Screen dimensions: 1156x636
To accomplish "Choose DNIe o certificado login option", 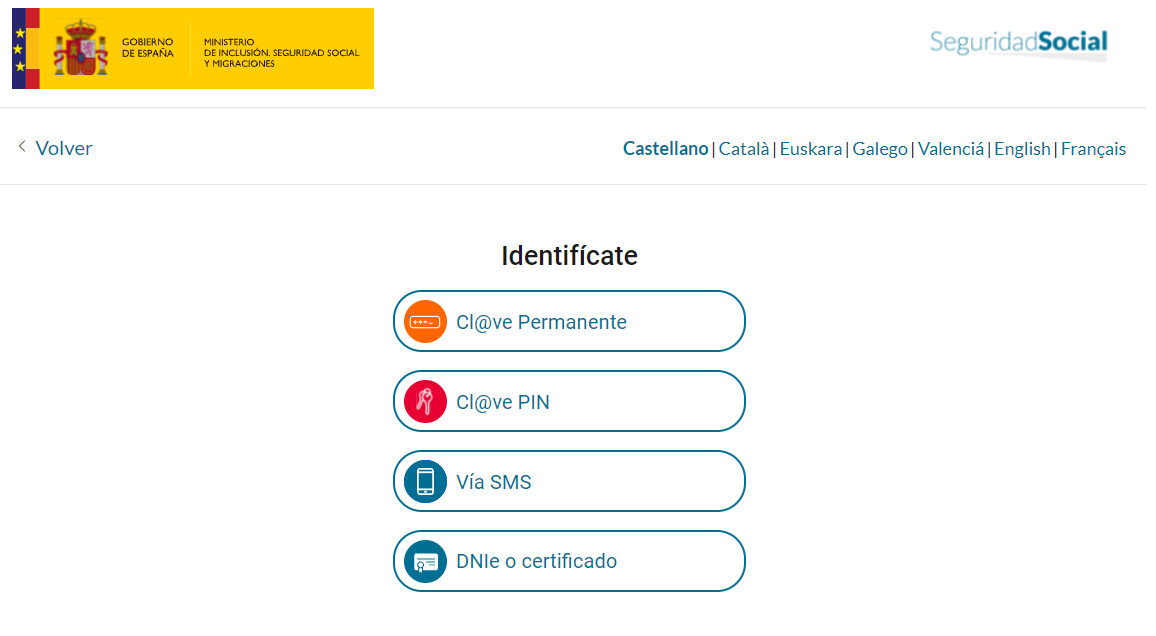I will [569, 561].
